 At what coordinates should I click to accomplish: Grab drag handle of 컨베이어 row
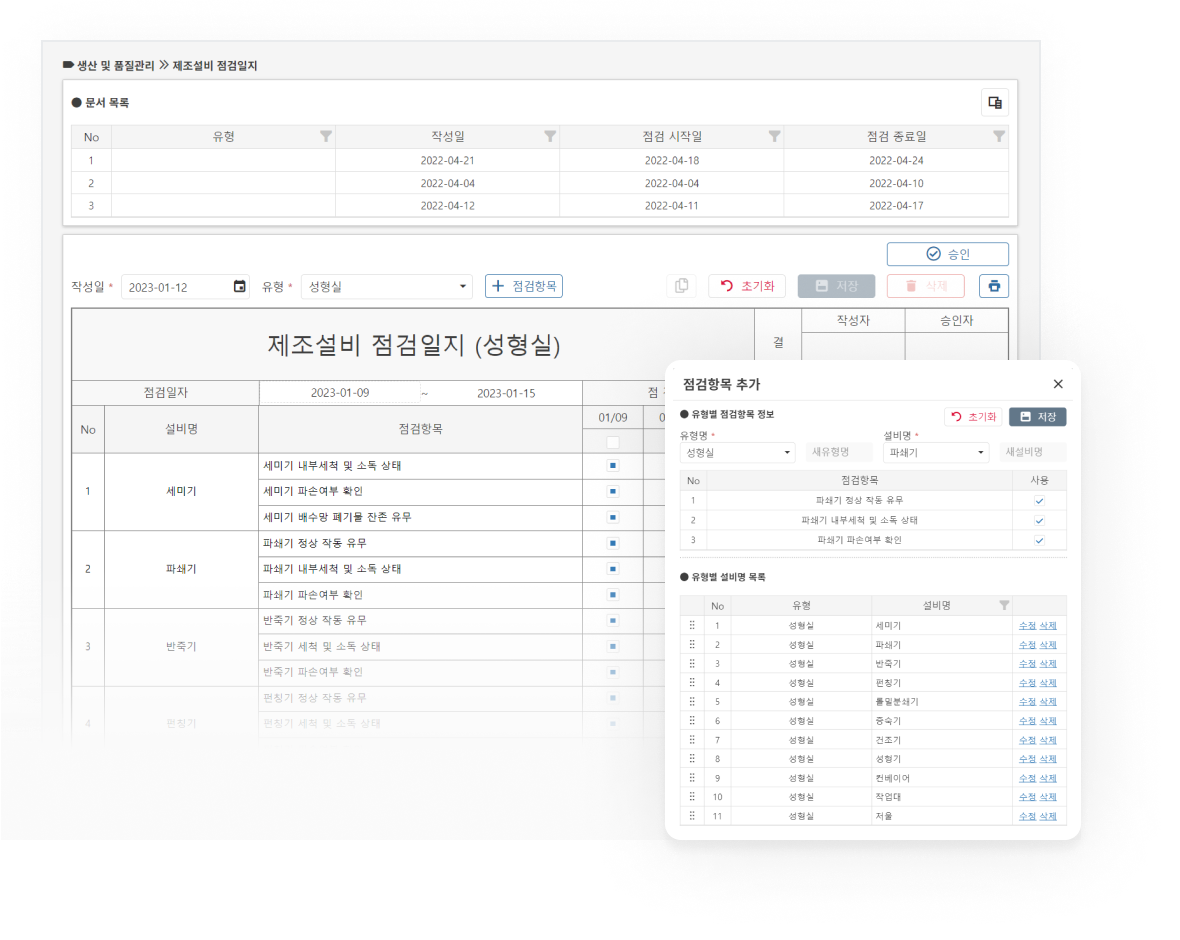point(692,777)
